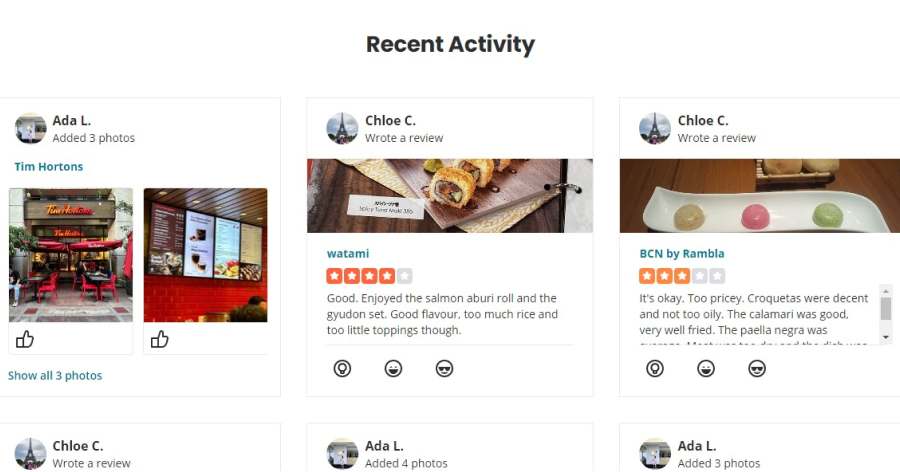
Task: Open Chloe C. profile on watami review
Action: pos(390,121)
